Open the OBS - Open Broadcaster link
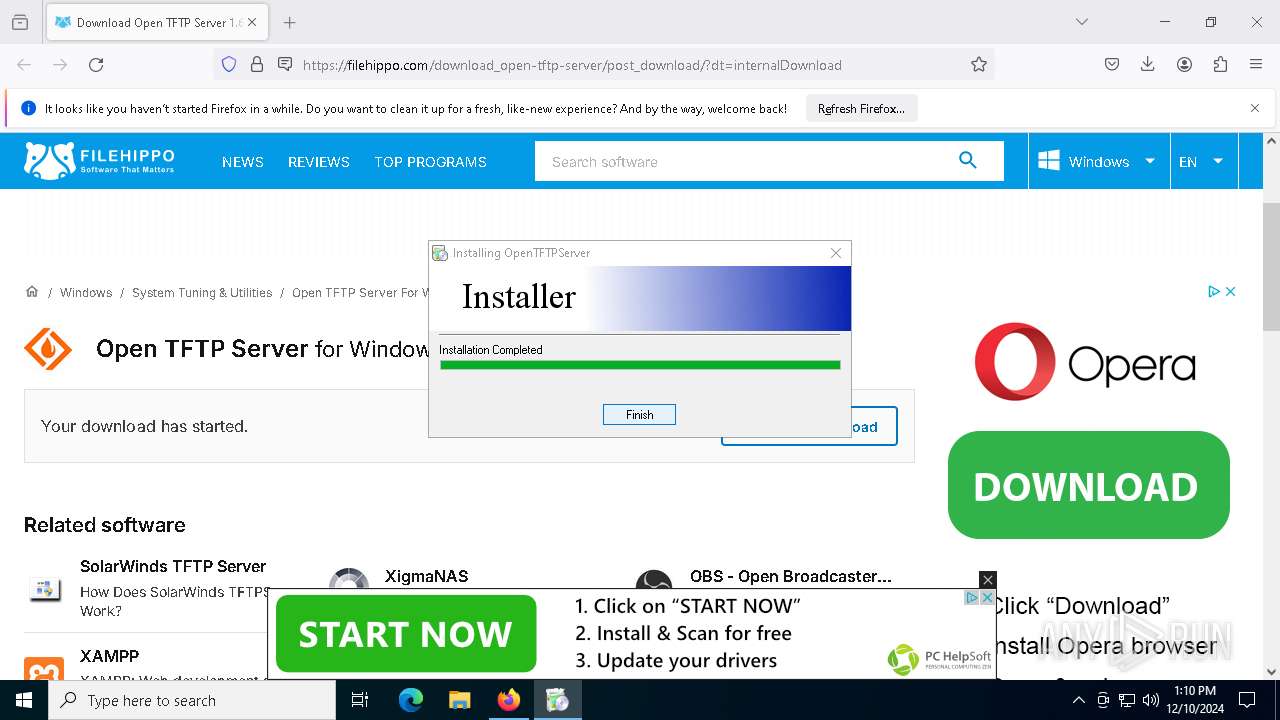Image resolution: width=1280 pixels, height=720 pixels. [x=790, y=576]
